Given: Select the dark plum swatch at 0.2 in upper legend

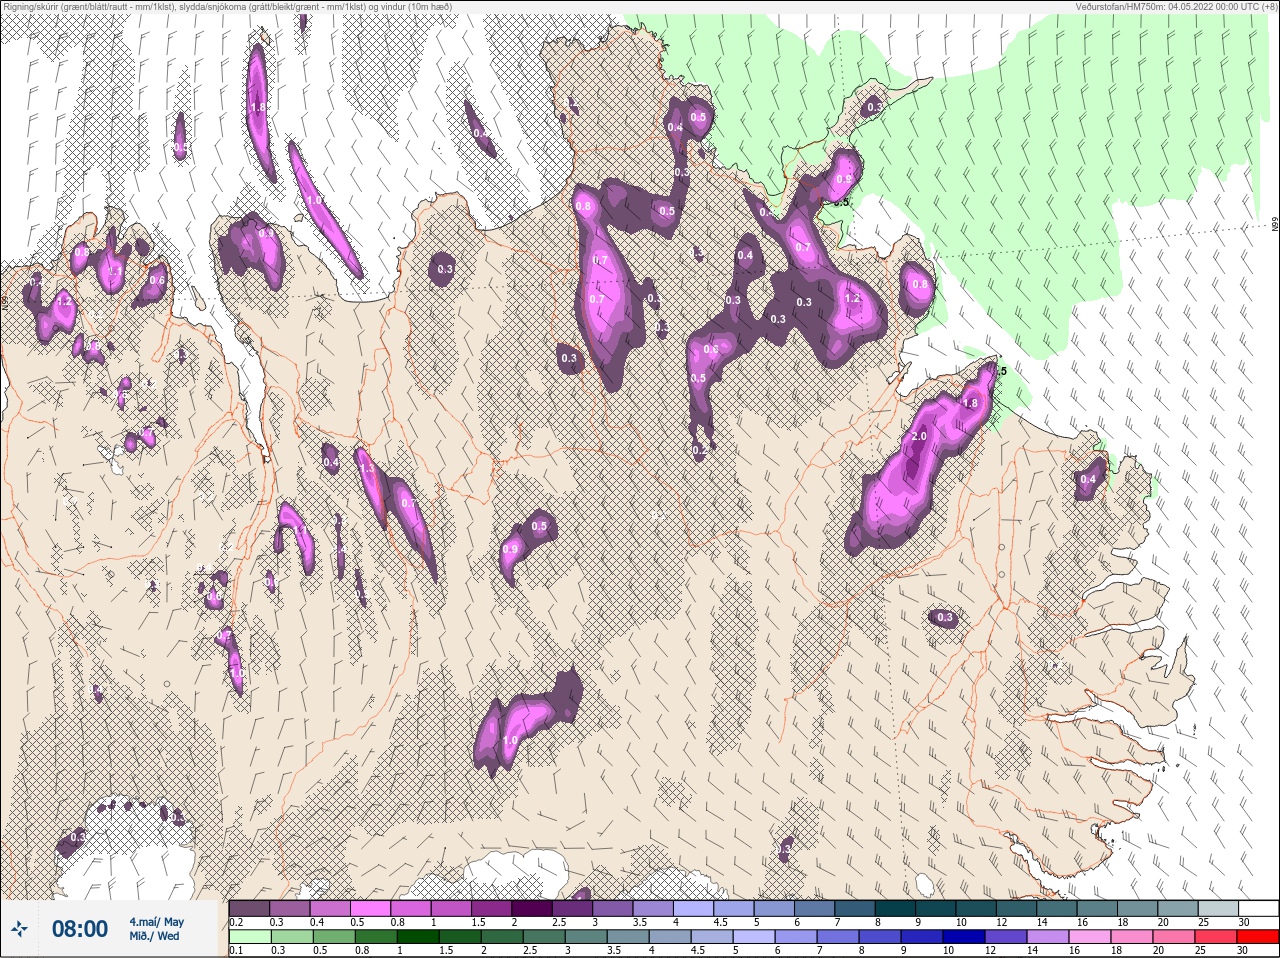Looking at the screenshot, I should (x=249, y=908).
